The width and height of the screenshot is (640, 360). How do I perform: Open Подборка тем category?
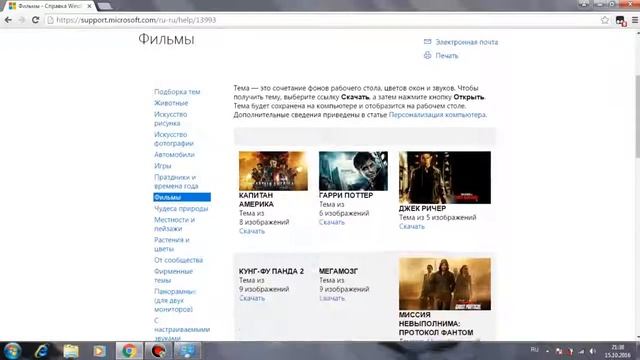(x=177, y=92)
